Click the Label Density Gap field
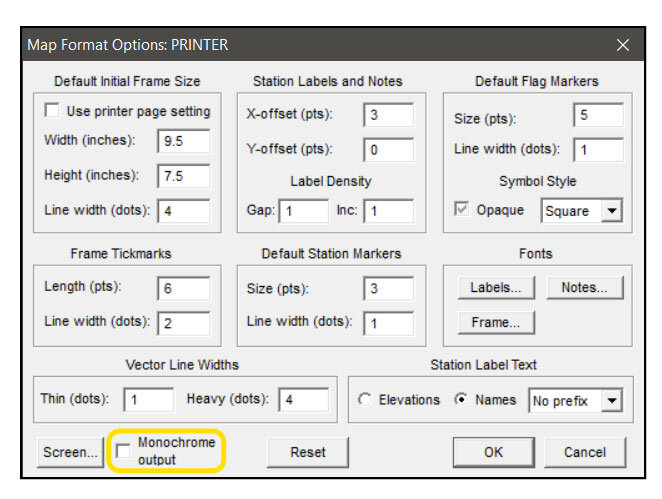662x499 pixels. (304, 211)
